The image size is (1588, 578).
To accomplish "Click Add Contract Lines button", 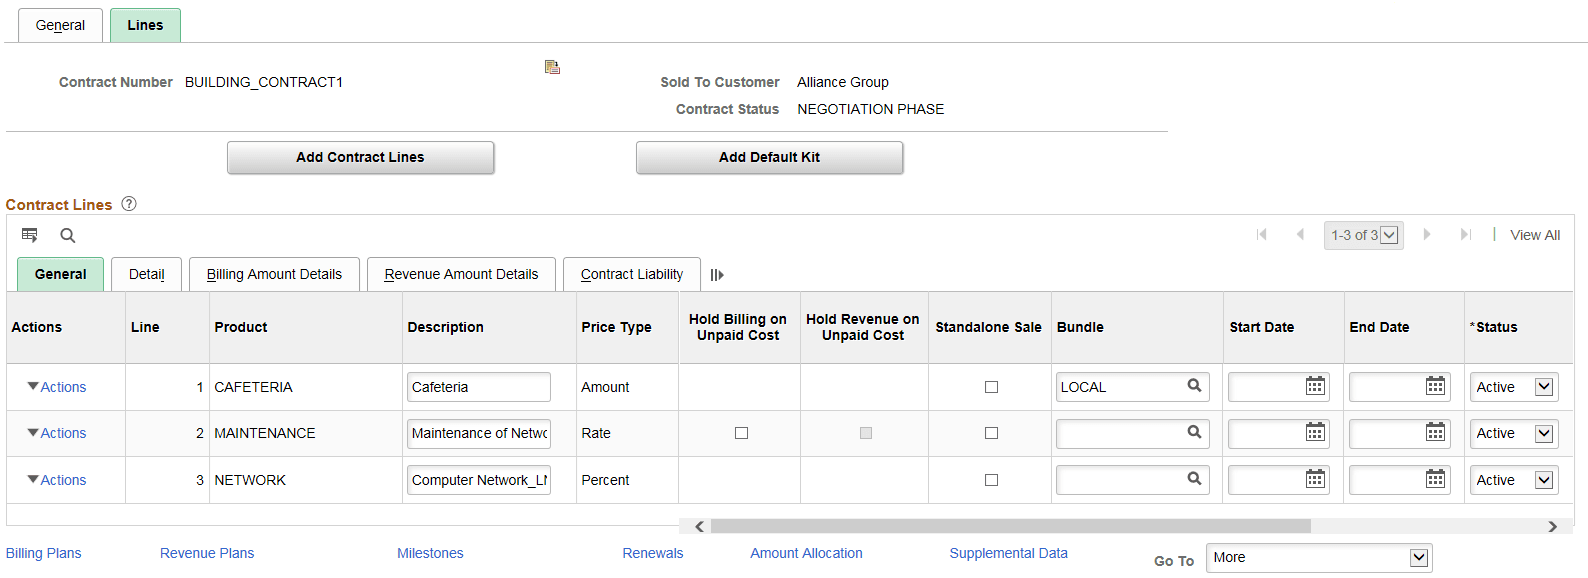I will [360, 157].
